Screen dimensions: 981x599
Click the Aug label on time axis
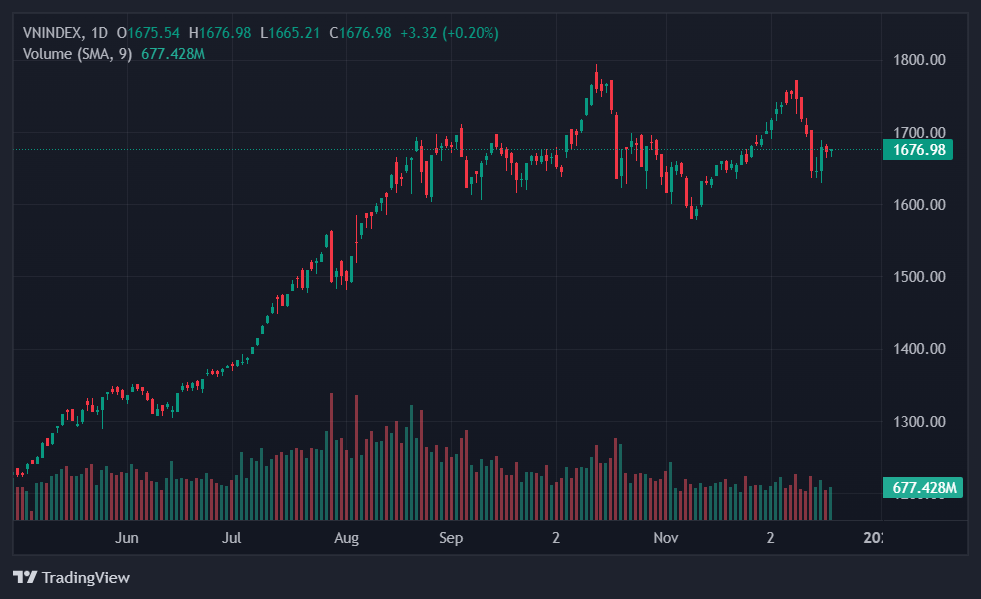pos(346,538)
